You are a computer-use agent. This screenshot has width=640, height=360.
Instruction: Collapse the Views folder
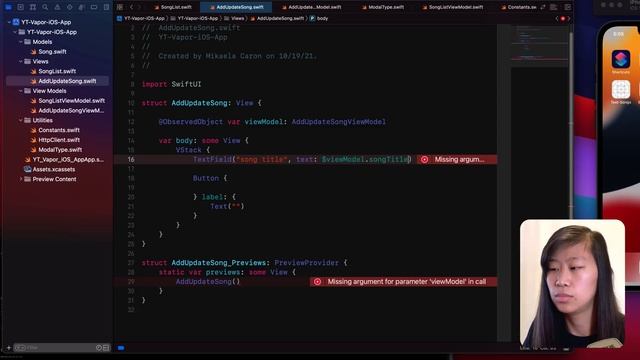pyautogui.click(x=21, y=61)
